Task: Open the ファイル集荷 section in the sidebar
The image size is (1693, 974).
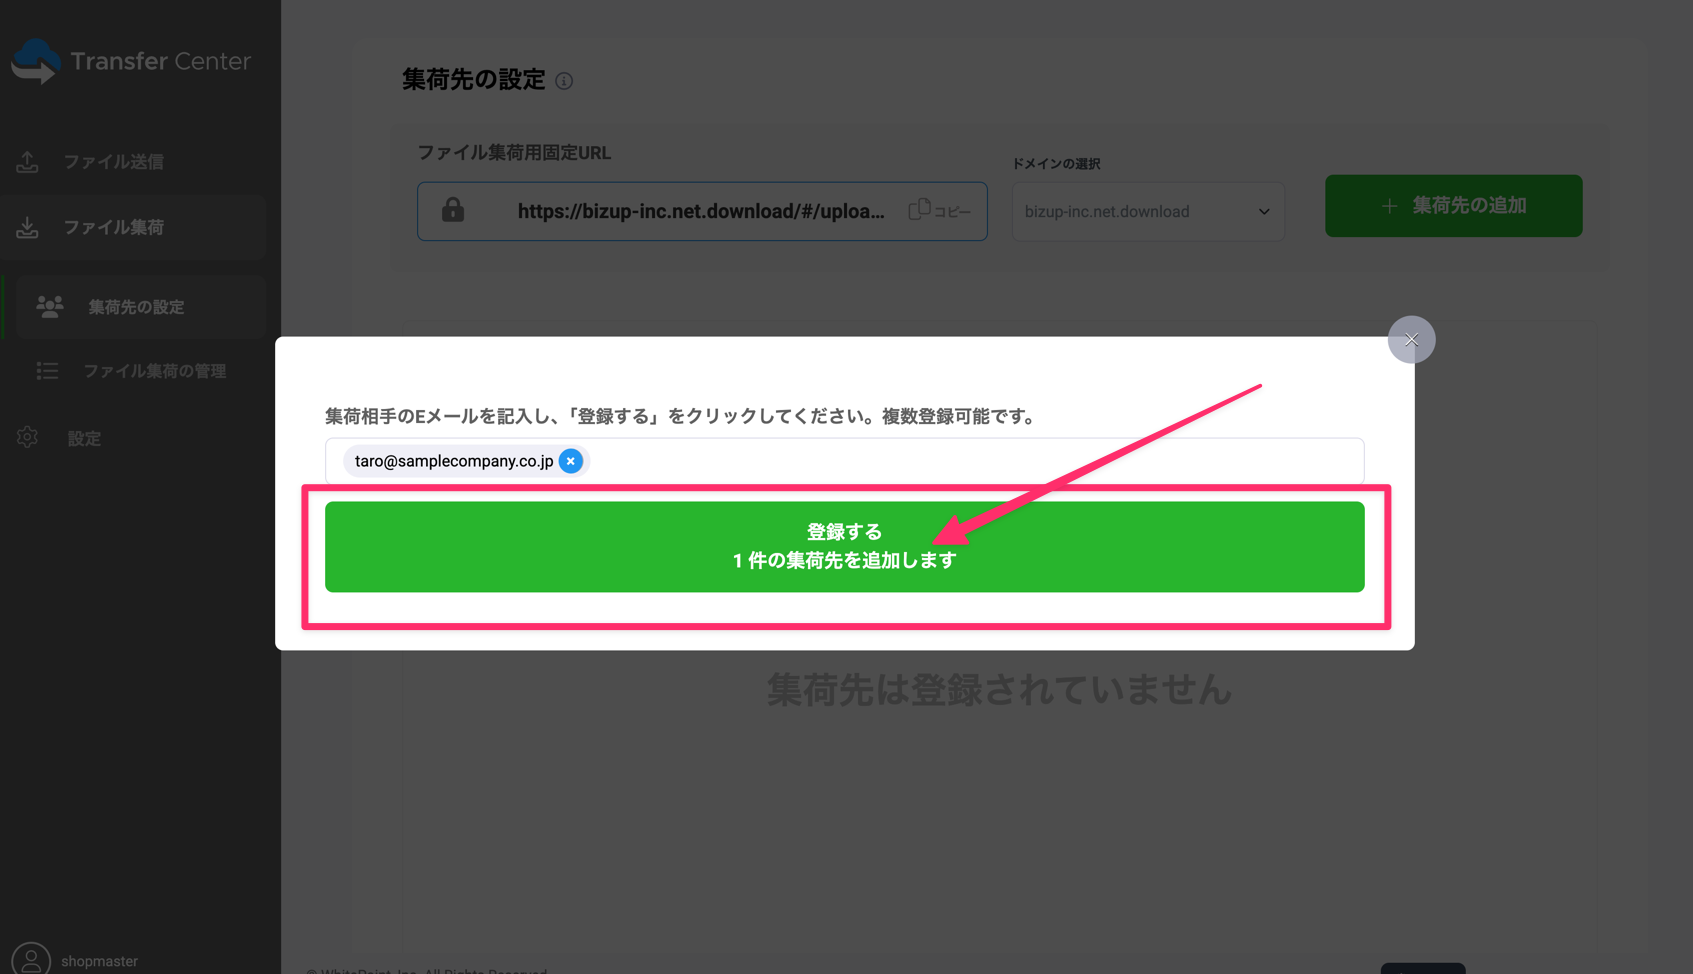Action: click(x=113, y=227)
